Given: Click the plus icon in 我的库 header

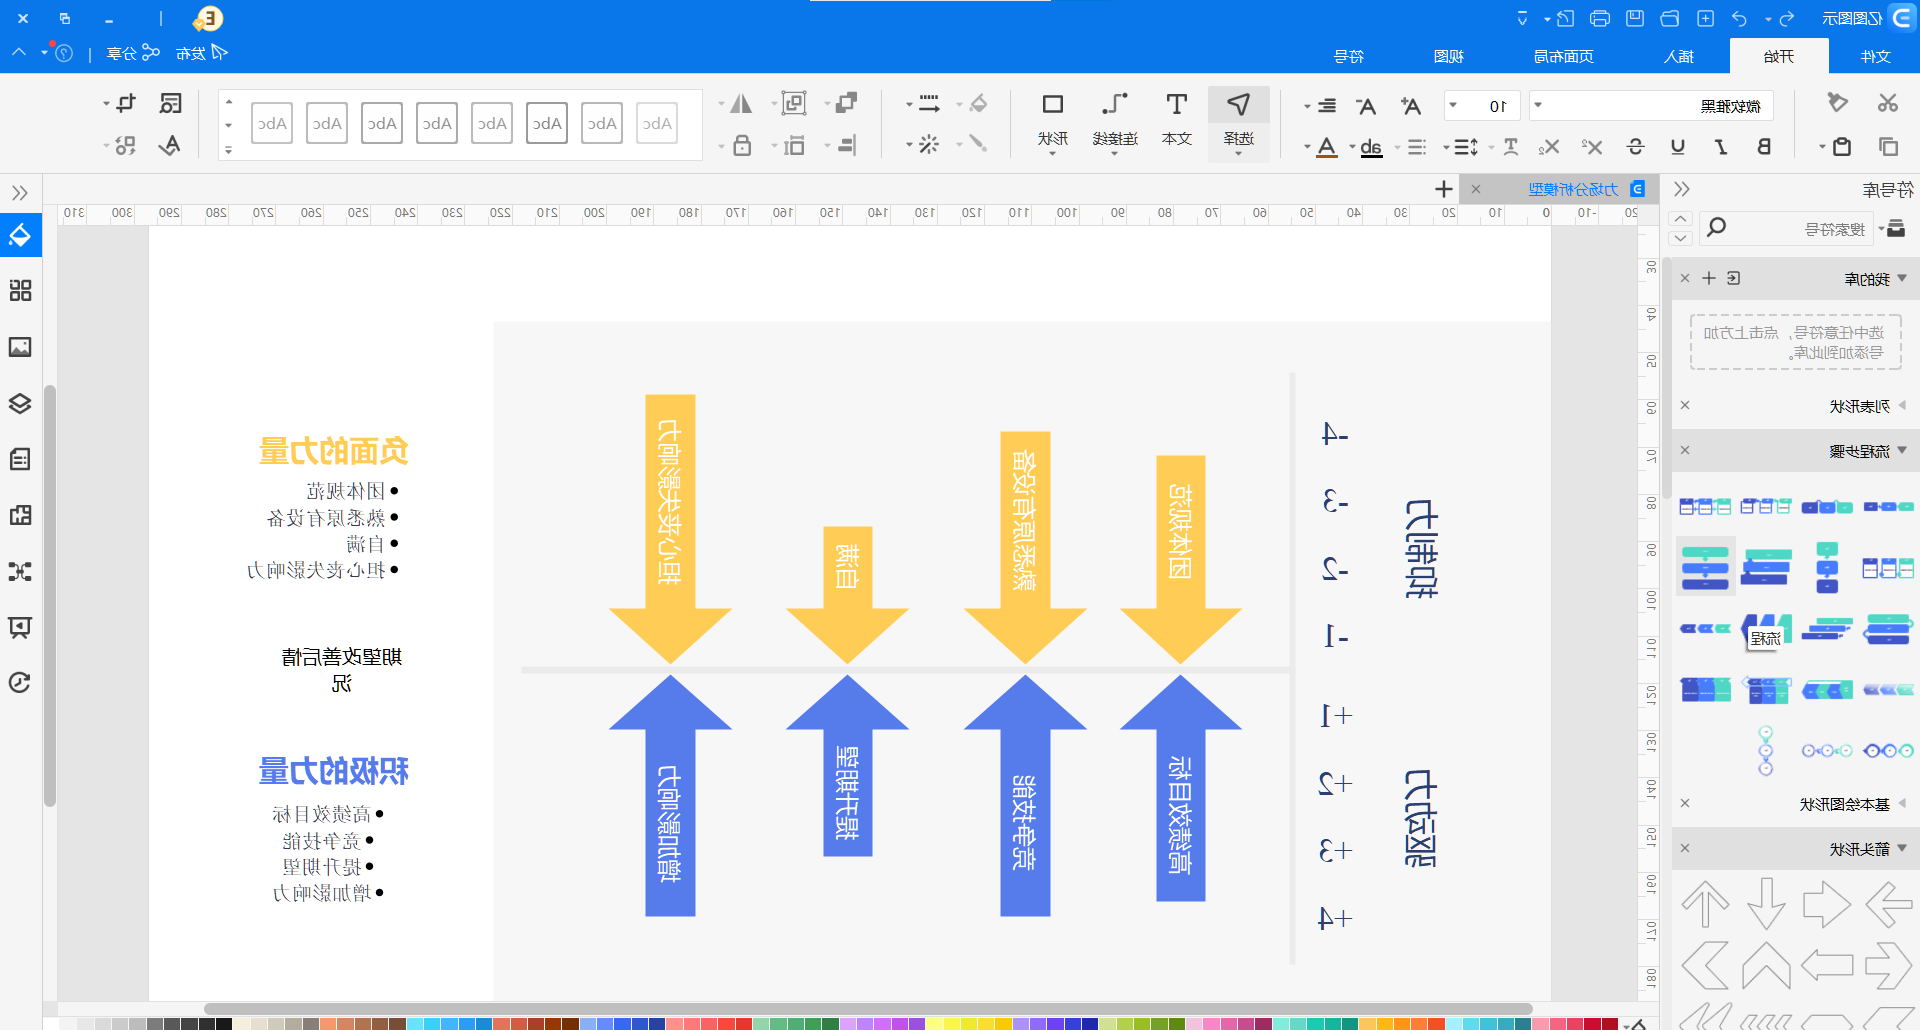Looking at the screenshot, I should [x=1709, y=279].
